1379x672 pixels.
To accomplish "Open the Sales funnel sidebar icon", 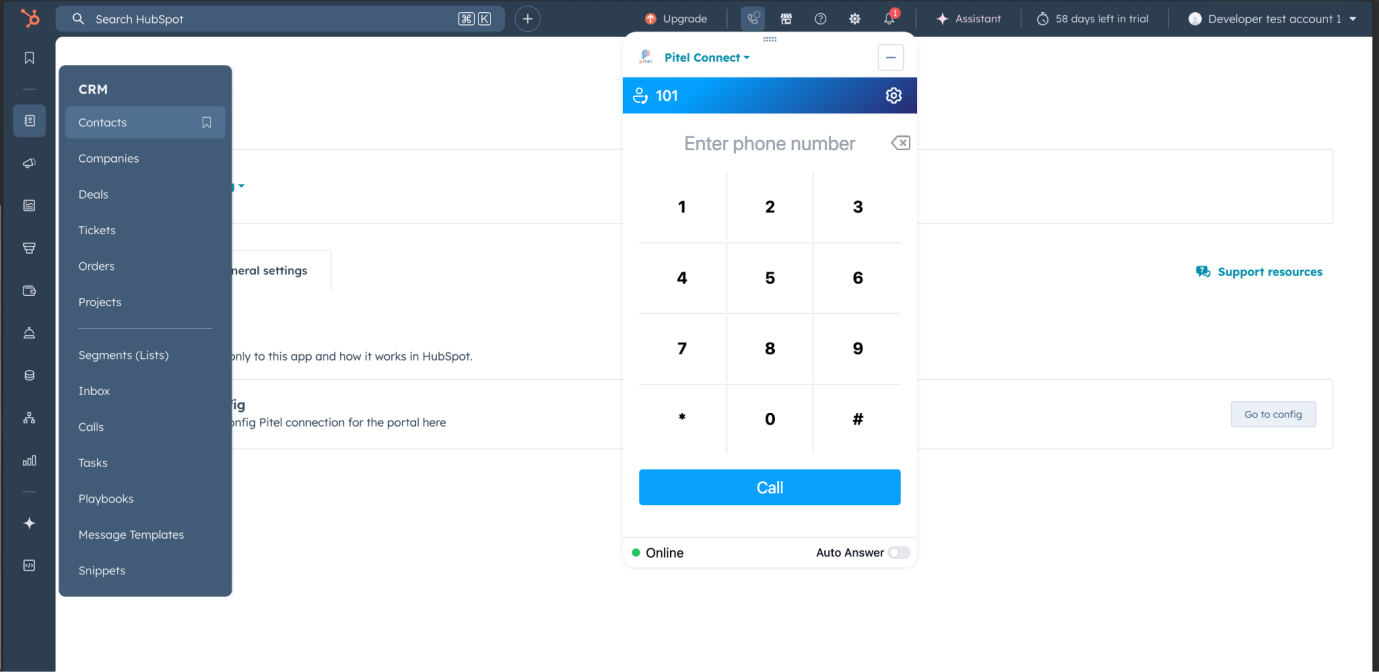I will click(29, 248).
